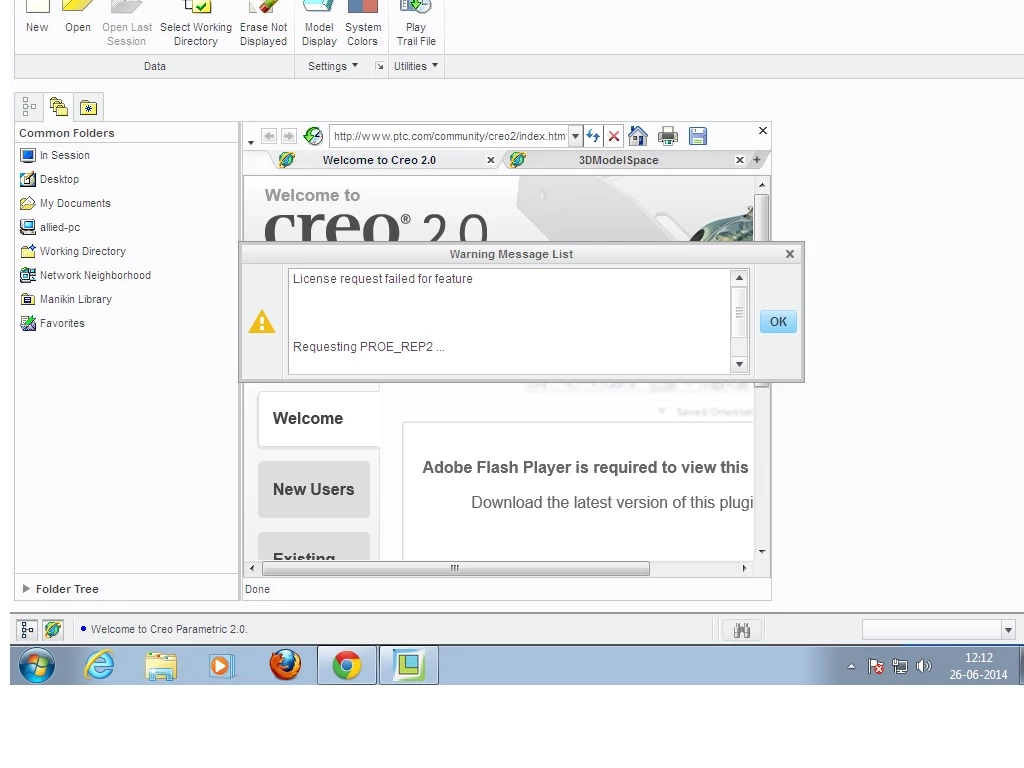
Task: Toggle the browser display status icon
Action: coord(53,630)
